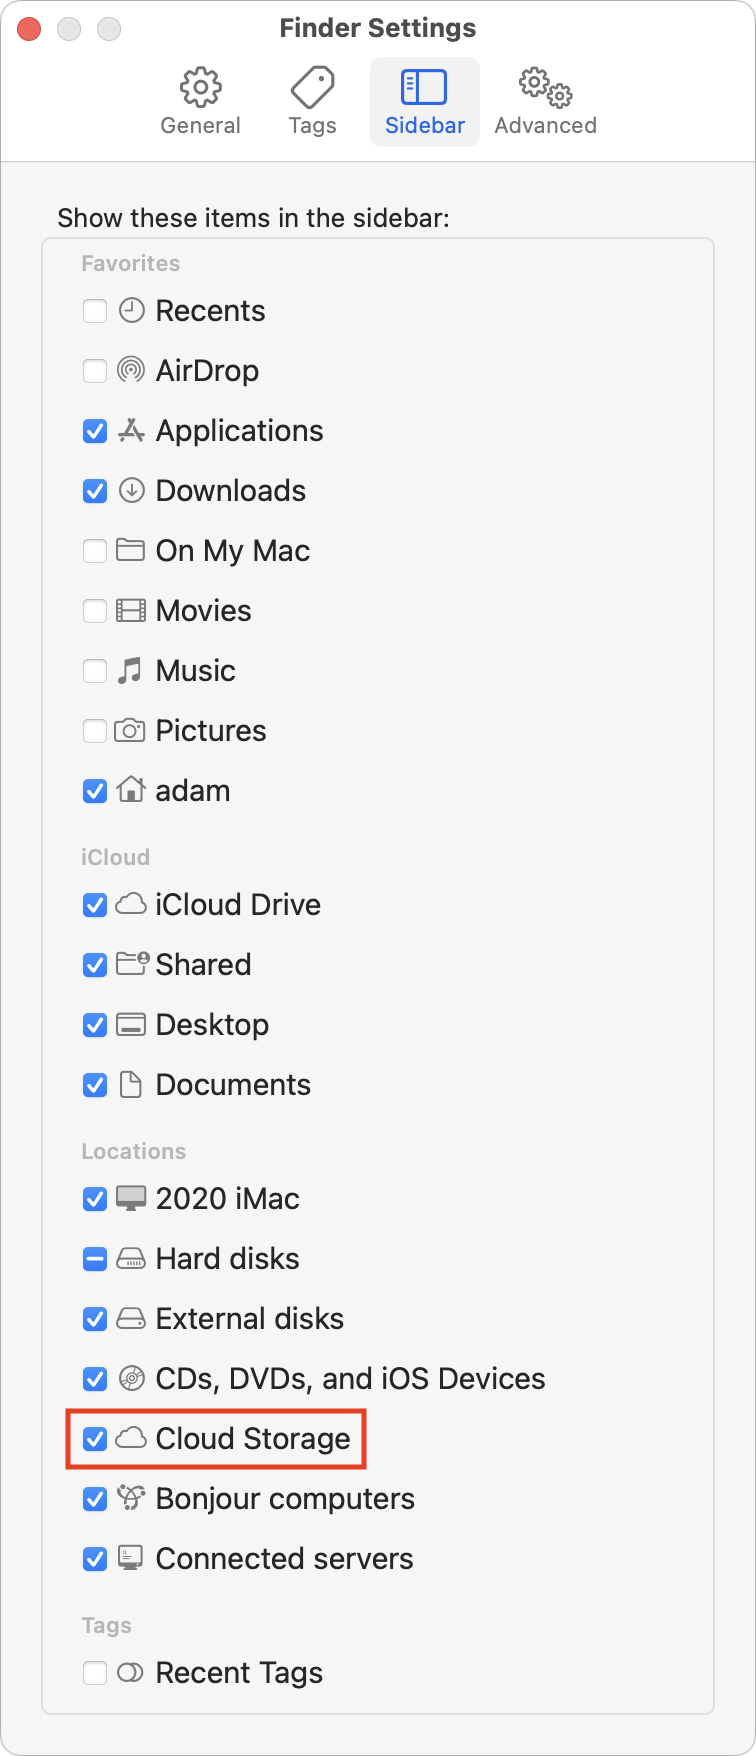
Task: Click the Movies filmstrip icon
Action: pos(130,611)
